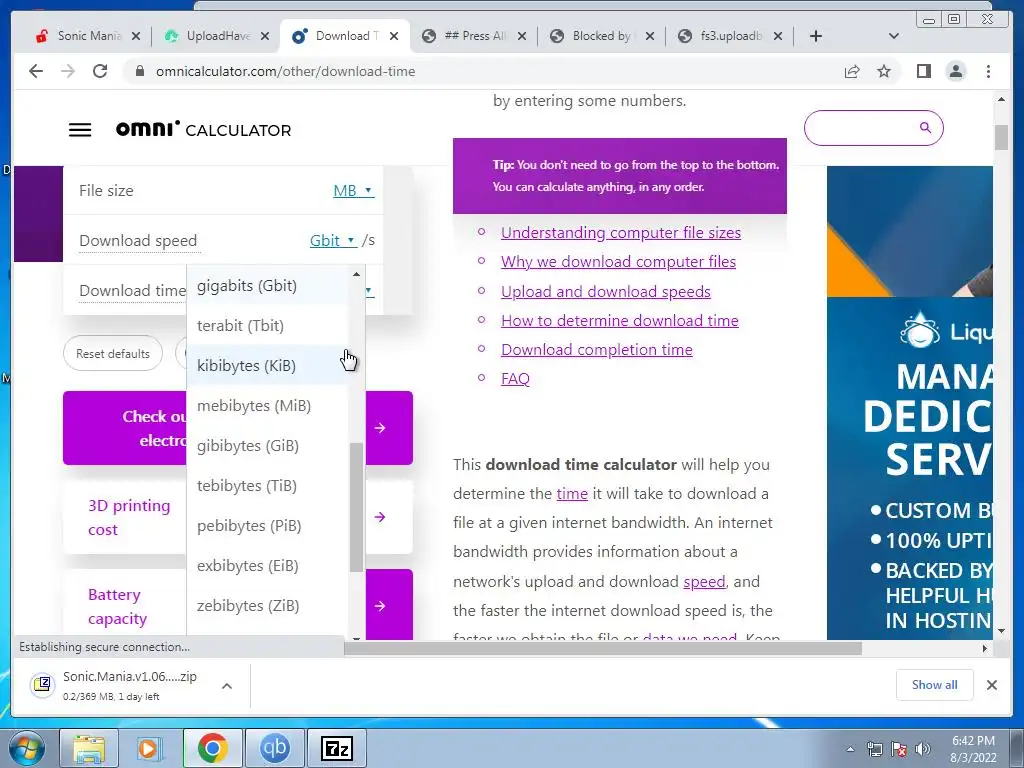Expand the tab search chevron in Chrome
Image resolution: width=1024 pixels, height=768 pixels.
coord(893,36)
